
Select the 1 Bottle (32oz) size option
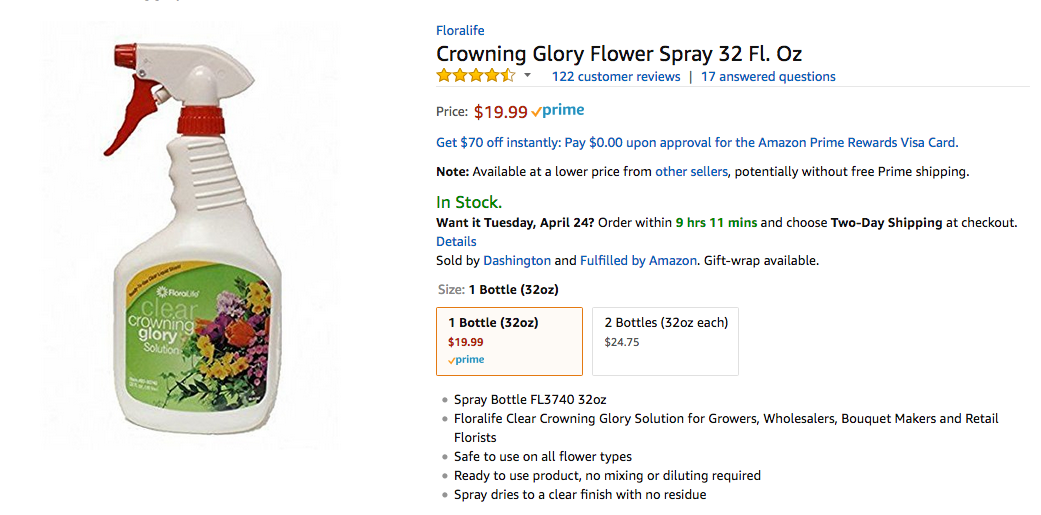[x=509, y=340]
